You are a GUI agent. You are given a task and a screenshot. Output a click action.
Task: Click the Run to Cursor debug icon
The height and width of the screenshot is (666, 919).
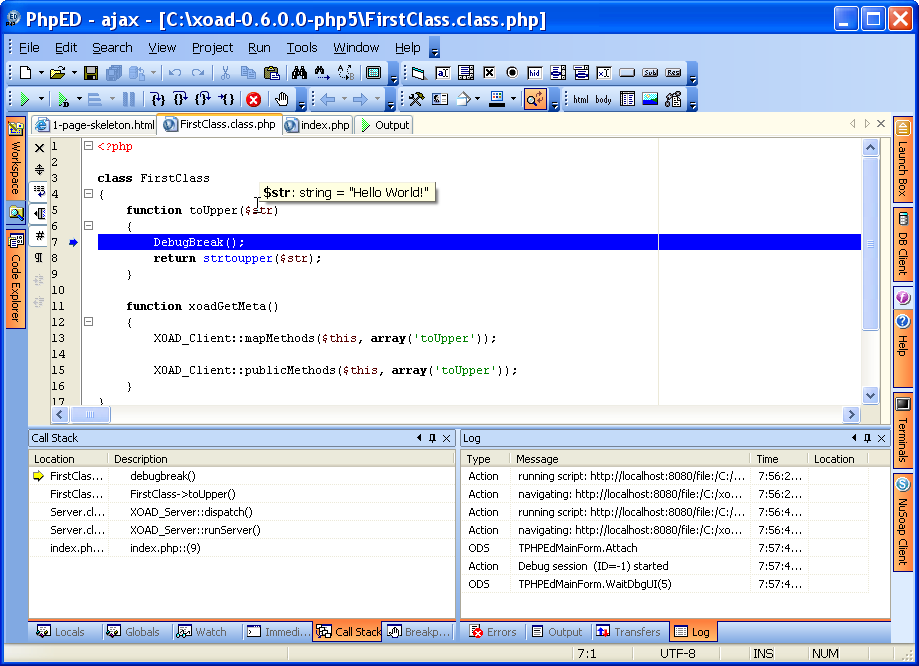[226, 99]
